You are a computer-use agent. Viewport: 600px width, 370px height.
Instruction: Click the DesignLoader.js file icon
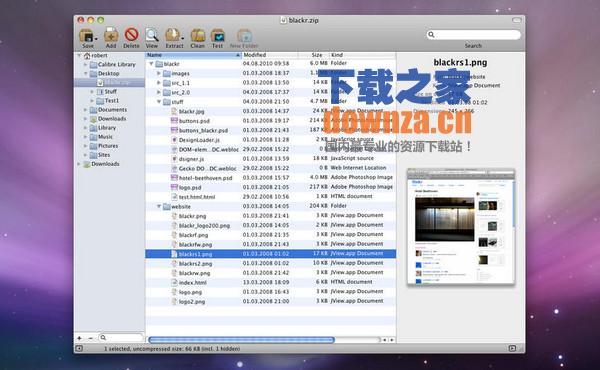tap(174, 140)
